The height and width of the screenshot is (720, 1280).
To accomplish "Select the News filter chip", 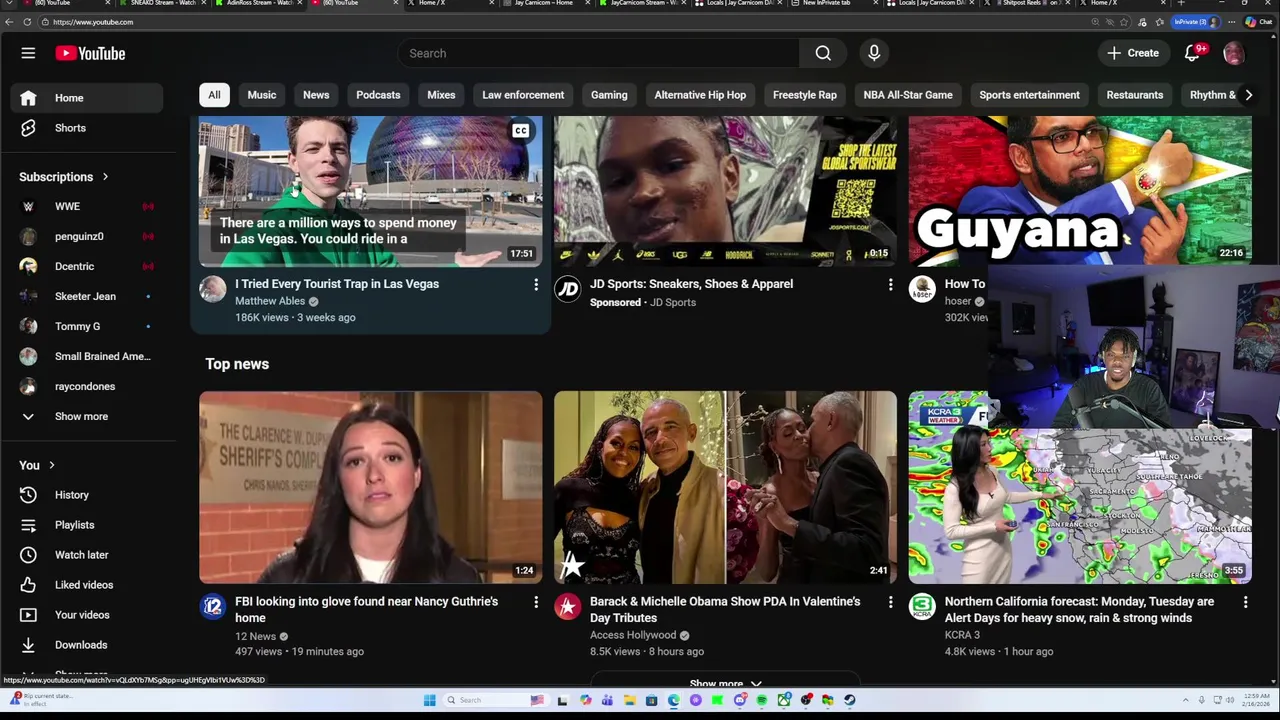I will (316, 95).
